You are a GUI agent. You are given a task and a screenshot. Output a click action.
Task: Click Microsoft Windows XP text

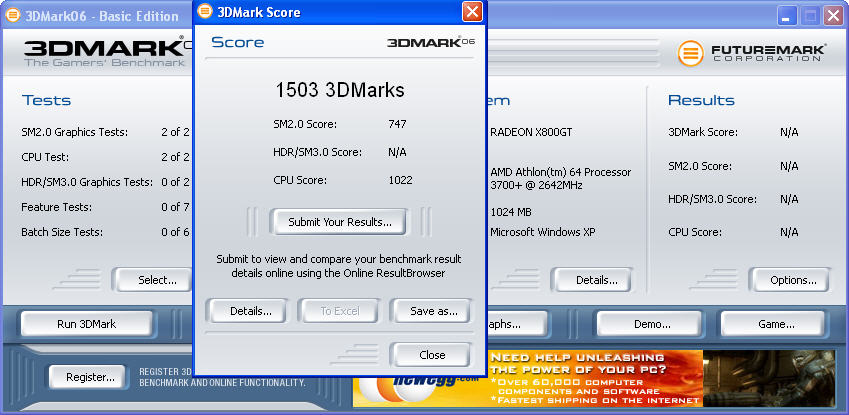pos(543,232)
